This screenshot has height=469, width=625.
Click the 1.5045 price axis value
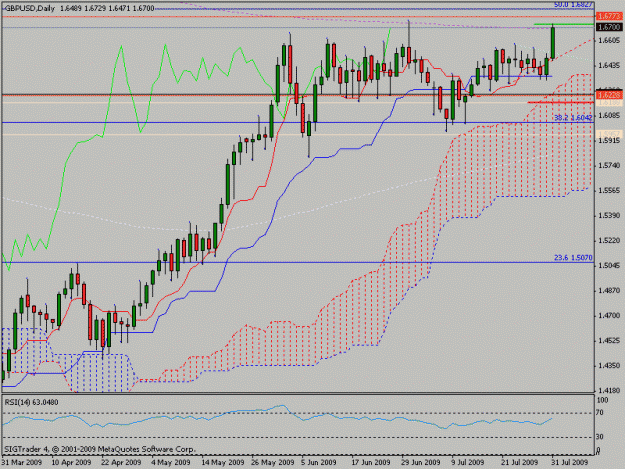609,265
